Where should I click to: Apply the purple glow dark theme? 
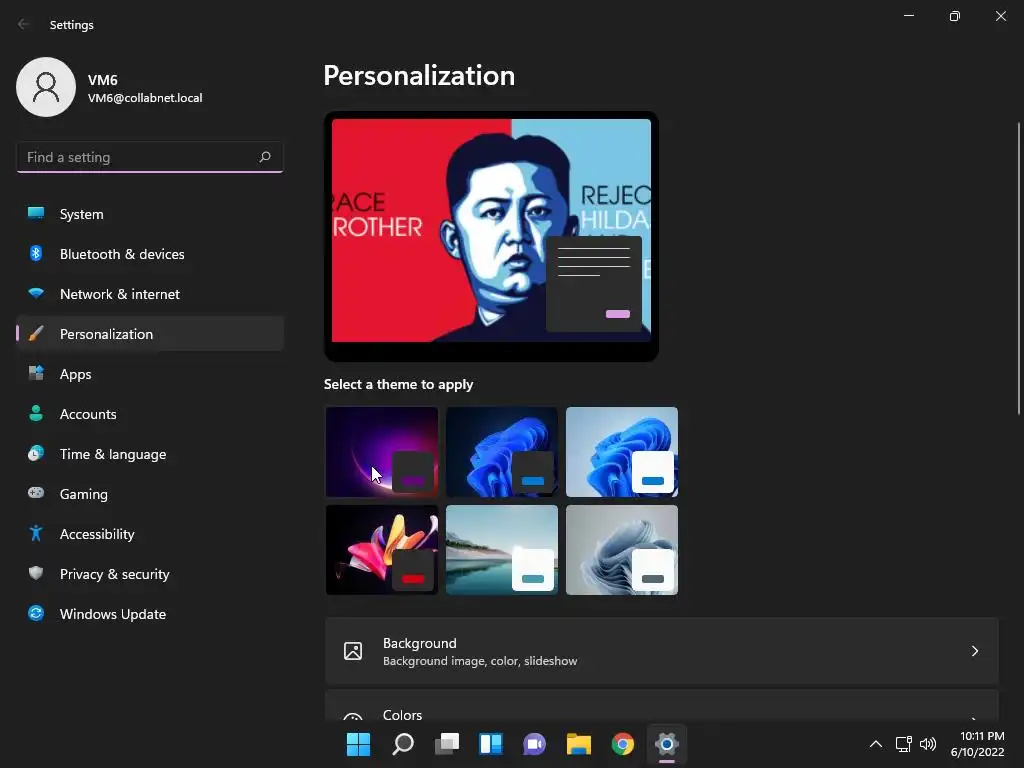click(x=382, y=452)
